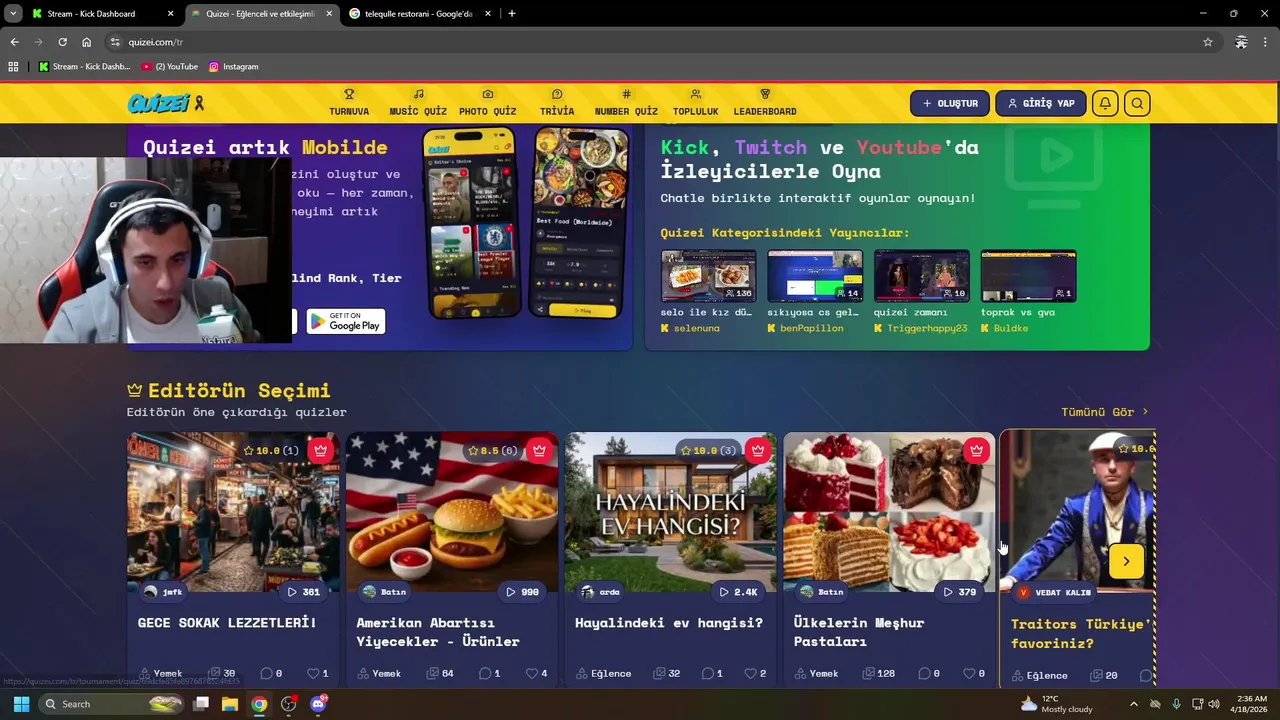Expand the system tray hidden icons chevron
The height and width of the screenshot is (720, 1280).
(1133, 704)
